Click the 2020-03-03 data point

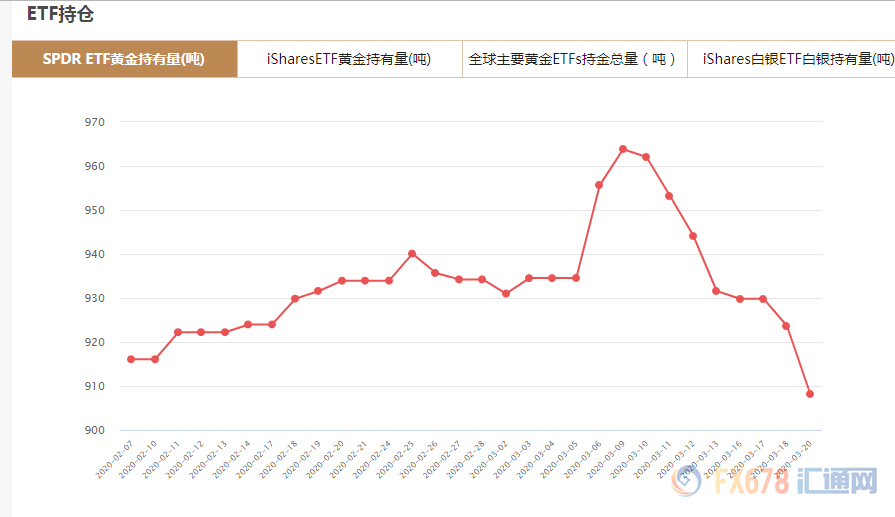tap(529, 278)
